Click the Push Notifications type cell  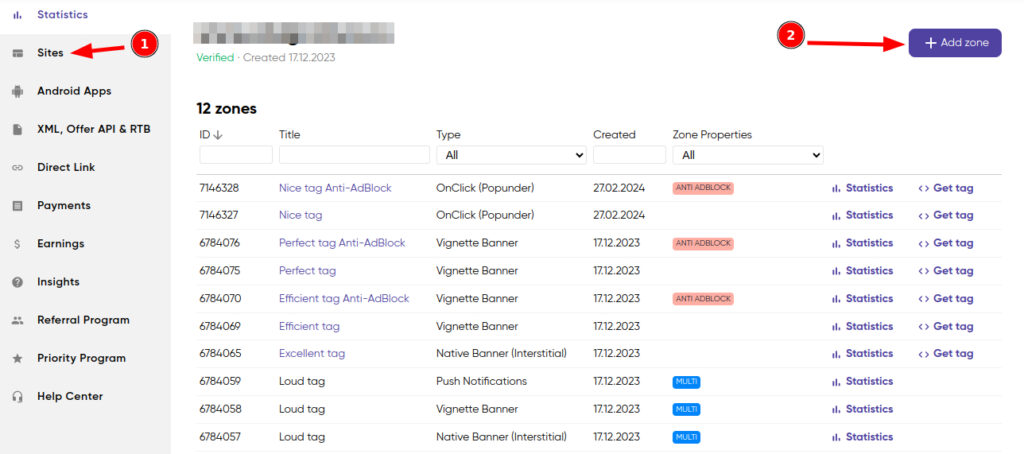[x=481, y=381]
